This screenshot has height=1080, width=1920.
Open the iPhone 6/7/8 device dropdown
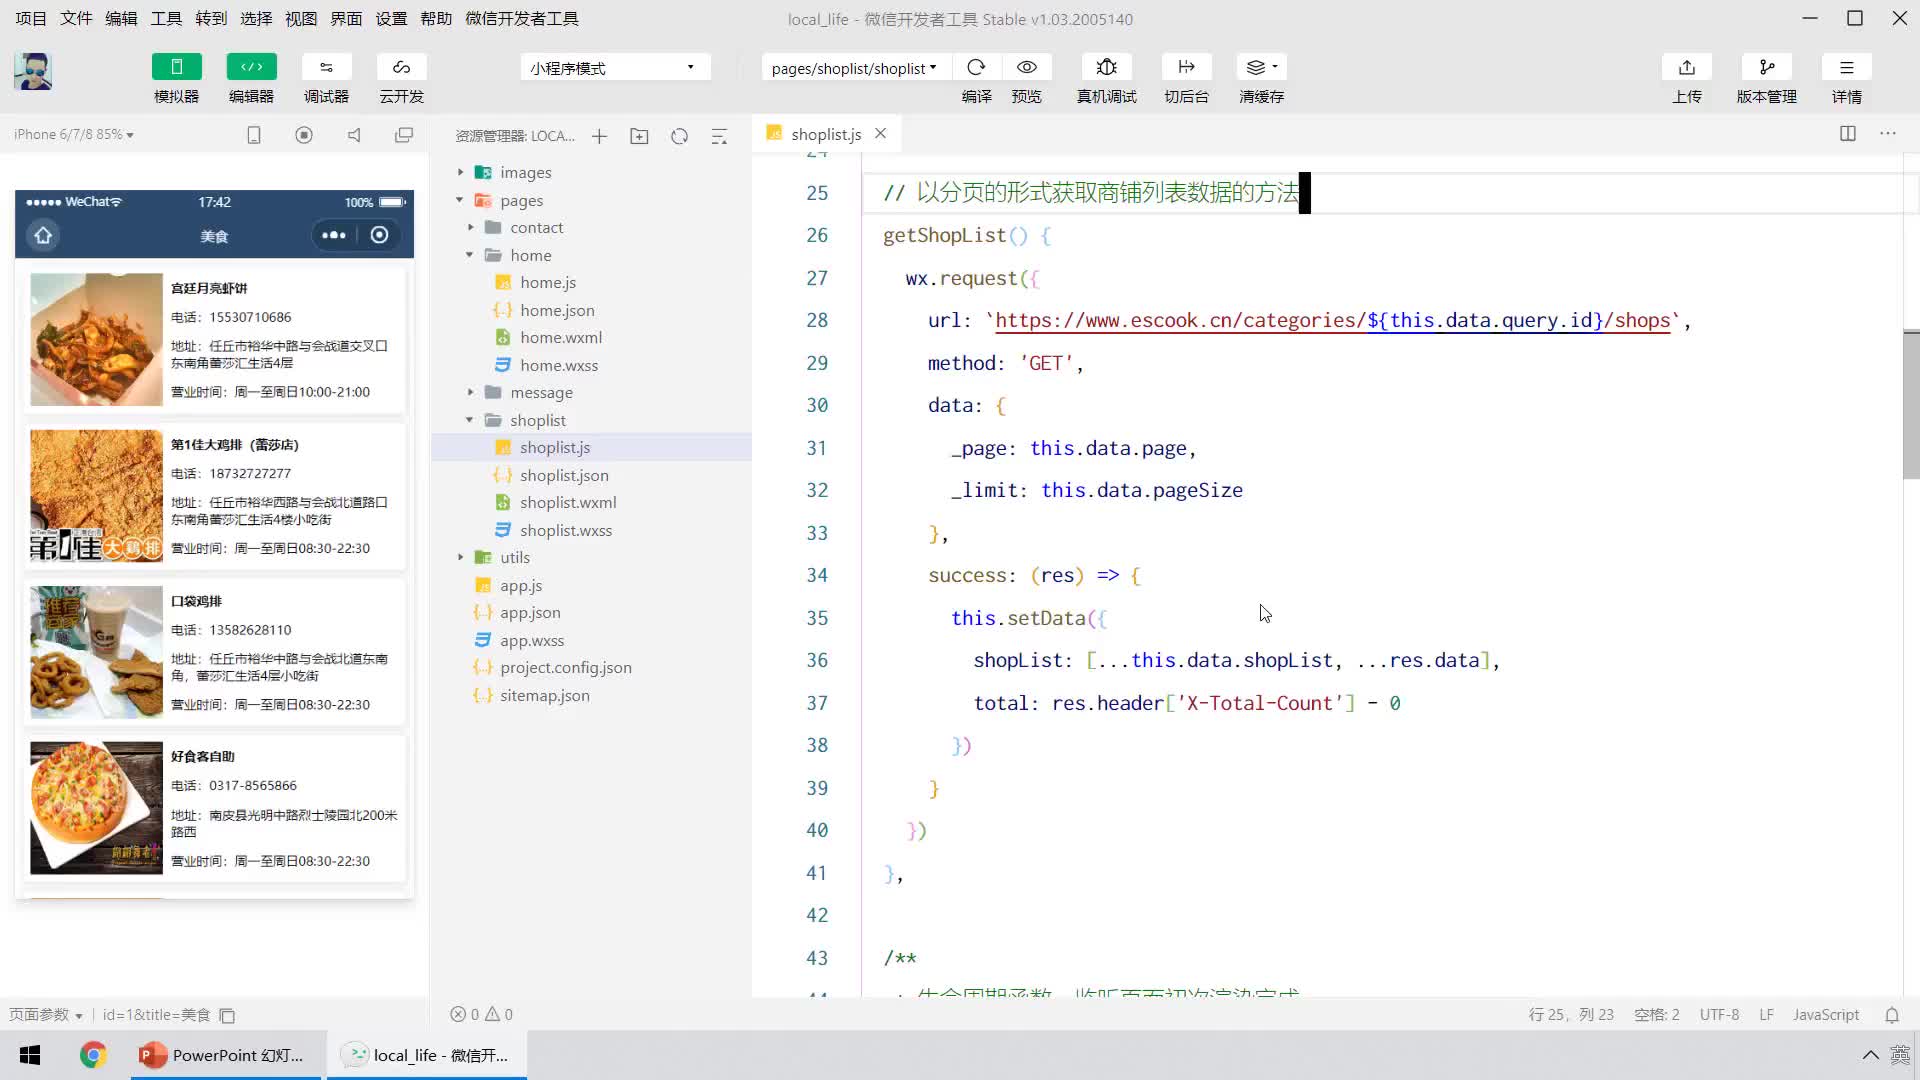(x=73, y=134)
